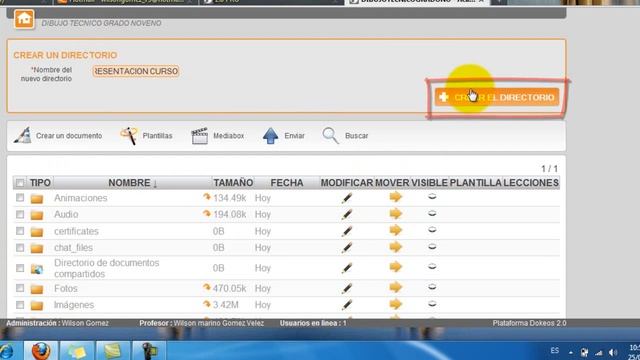Viewport: 640px width, 360px height.
Task: Sort by the TIPO column header
Action: pos(40,183)
